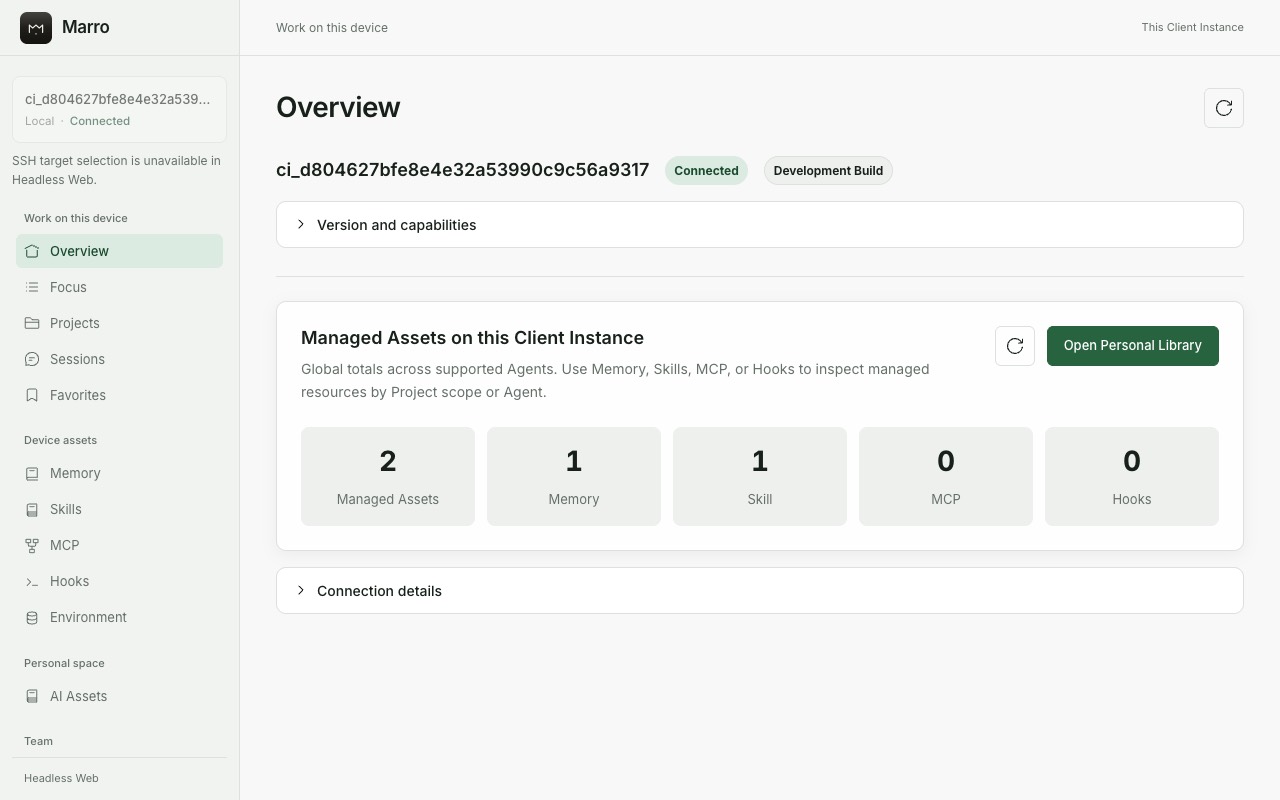
Task: Select the Hooks count card
Action: [1132, 476]
